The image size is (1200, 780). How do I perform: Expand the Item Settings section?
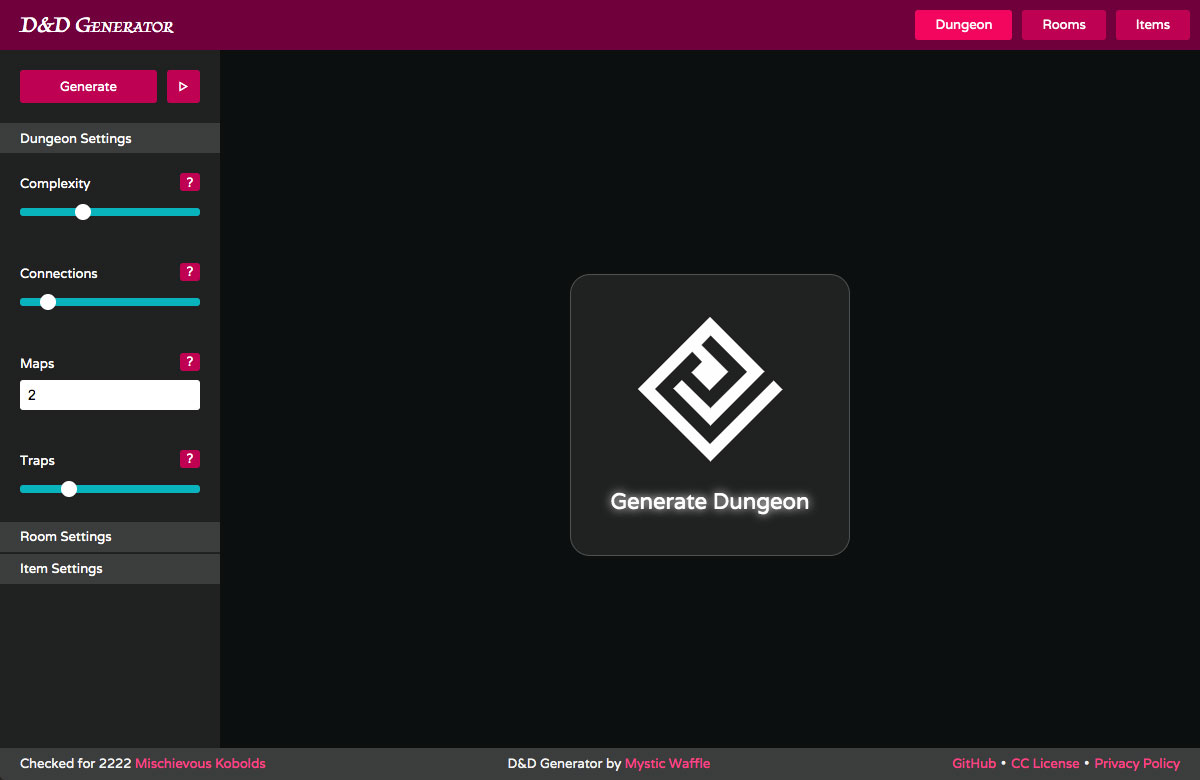pyautogui.click(x=110, y=568)
